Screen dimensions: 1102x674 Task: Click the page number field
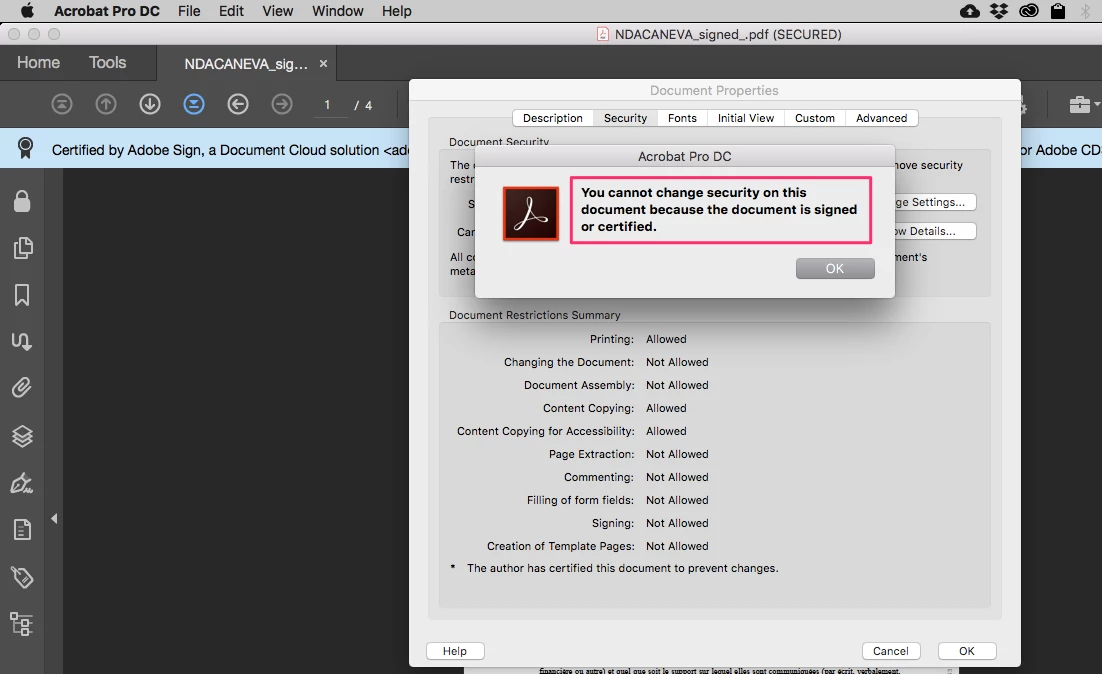pyautogui.click(x=328, y=105)
